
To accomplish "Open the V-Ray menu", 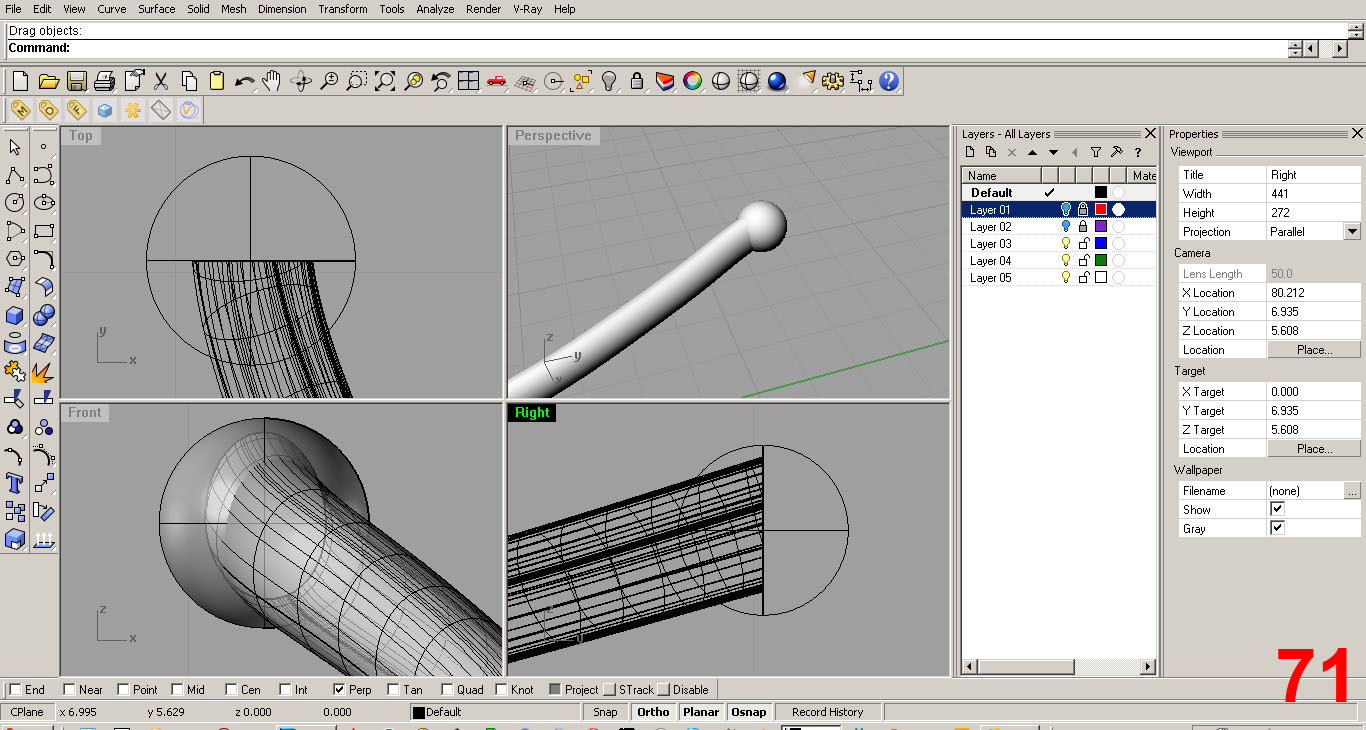I will coord(528,9).
